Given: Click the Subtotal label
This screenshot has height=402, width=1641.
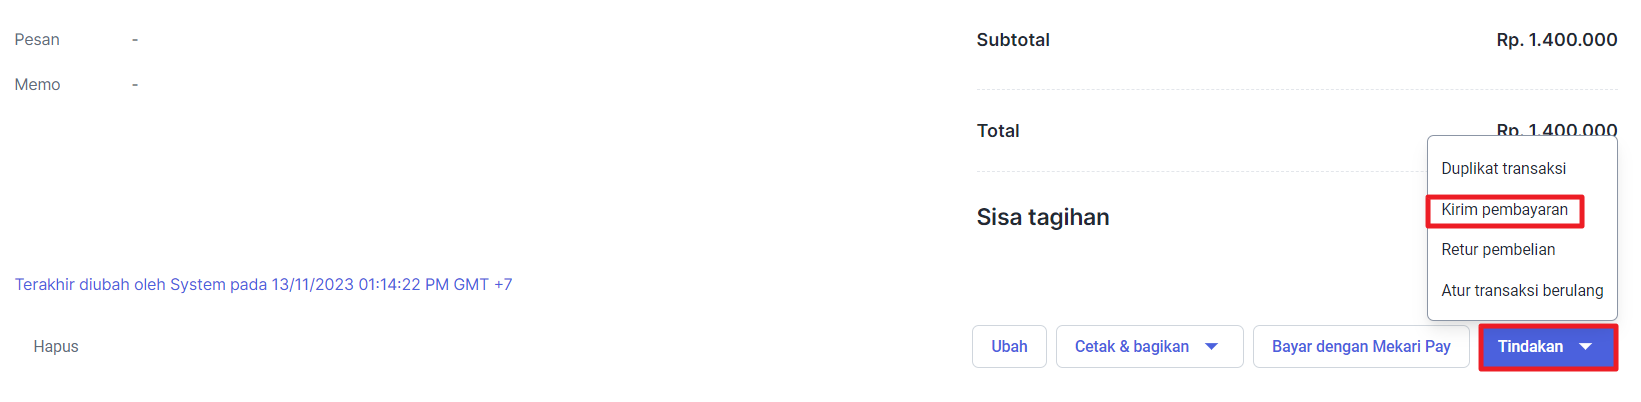Looking at the screenshot, I should (x=1013, y=40).
